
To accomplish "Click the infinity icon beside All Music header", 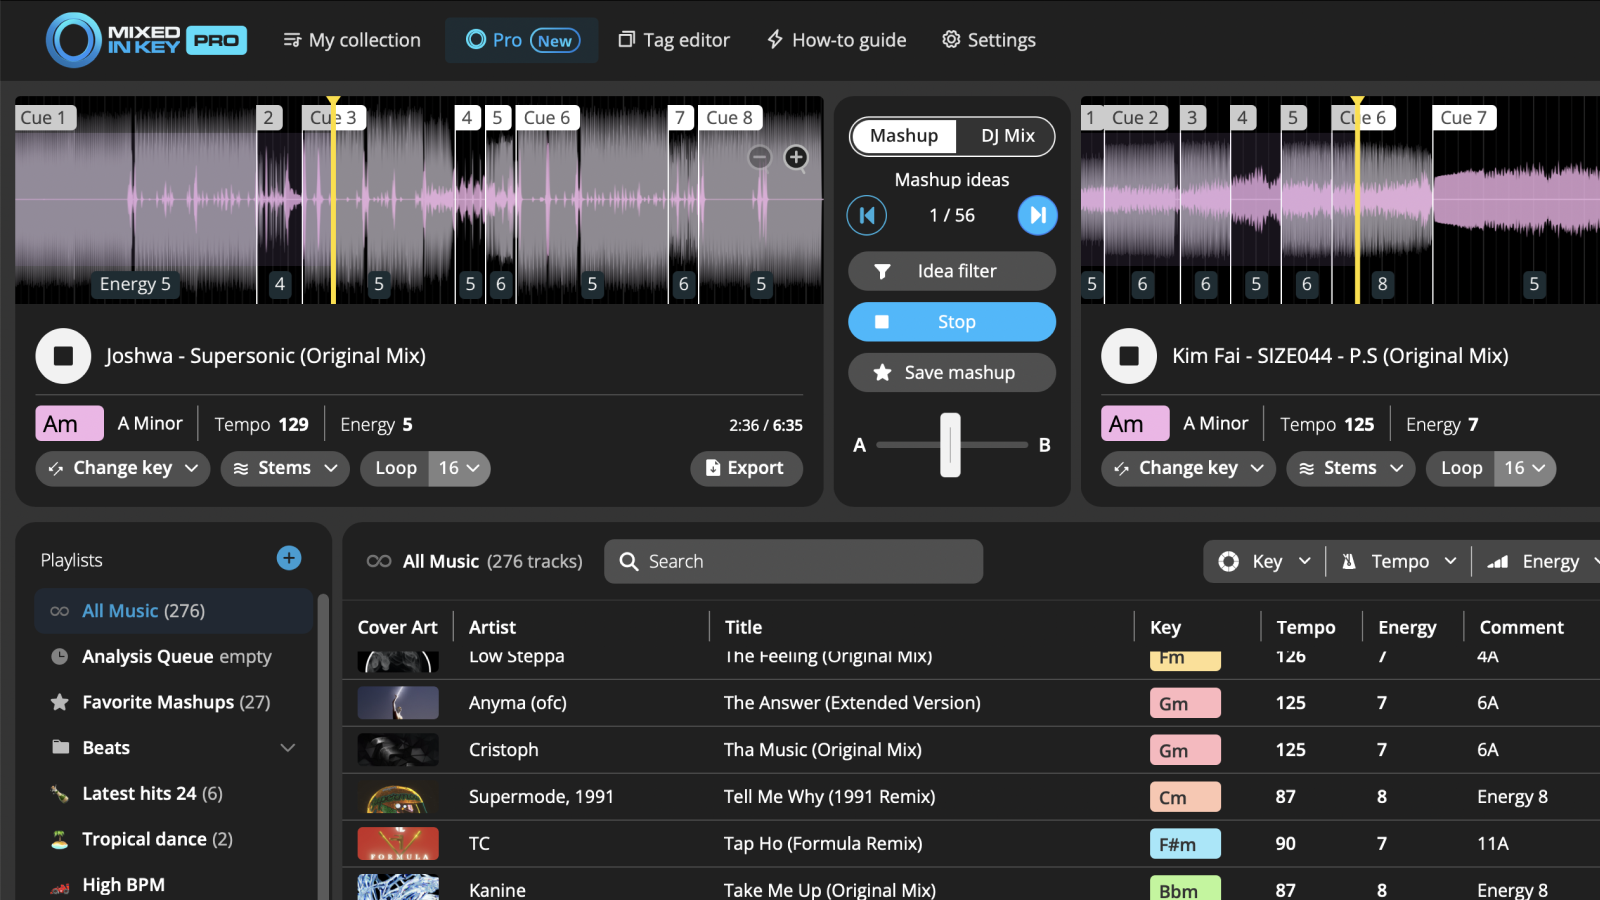I will tap(379, 562).
